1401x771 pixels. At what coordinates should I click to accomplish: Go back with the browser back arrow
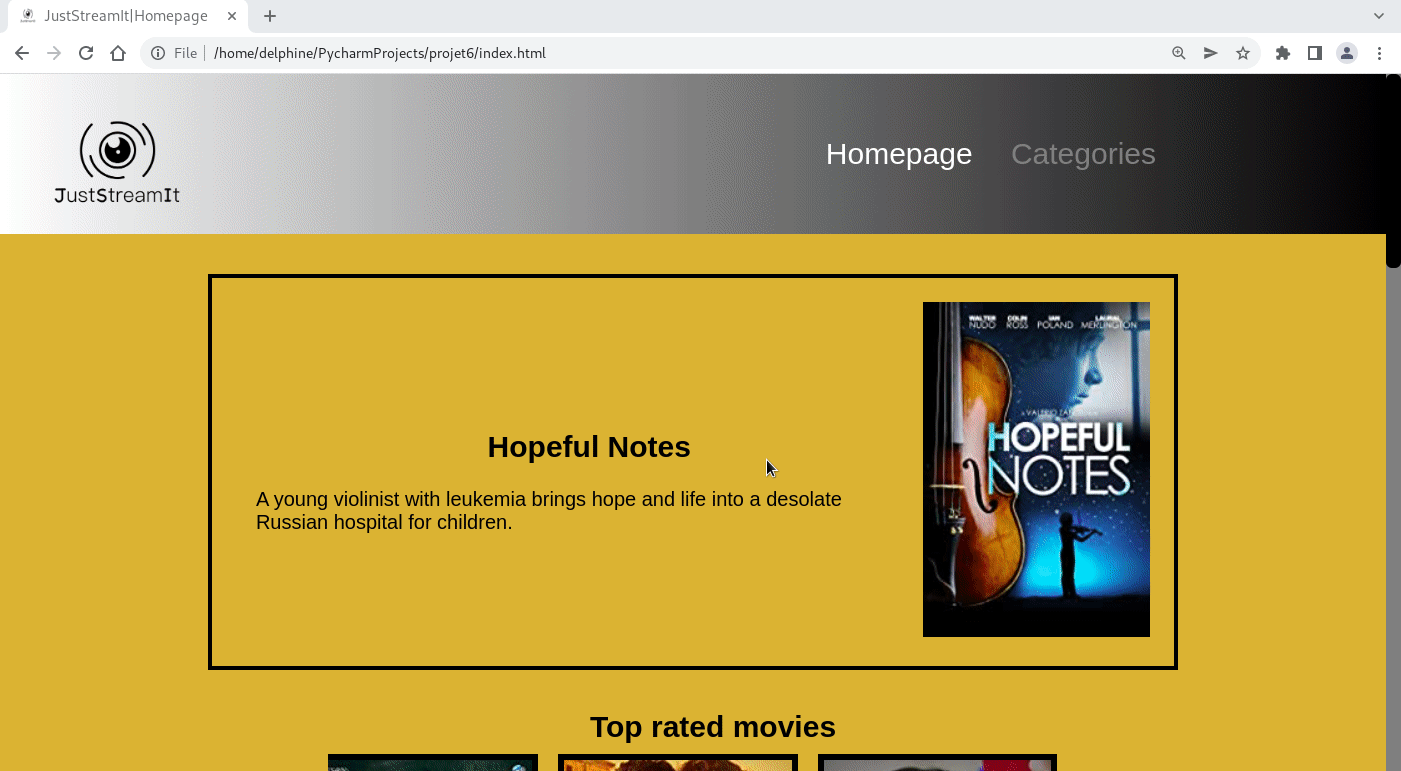click(22, 53)
